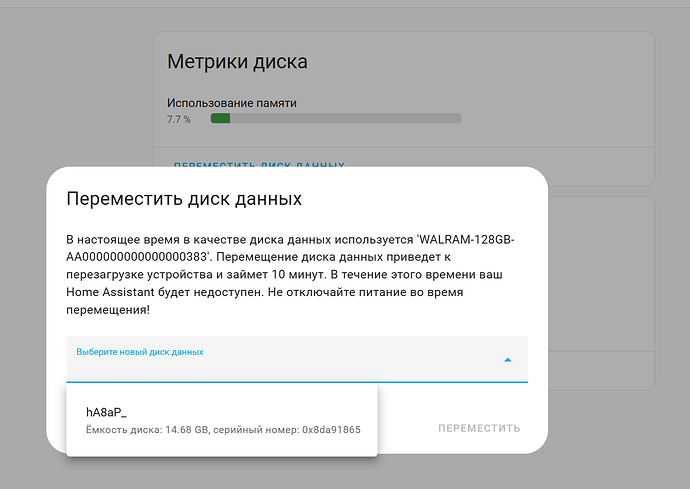
Task: Click the 'Метрики диска' heading
Action: click(237, 62)
